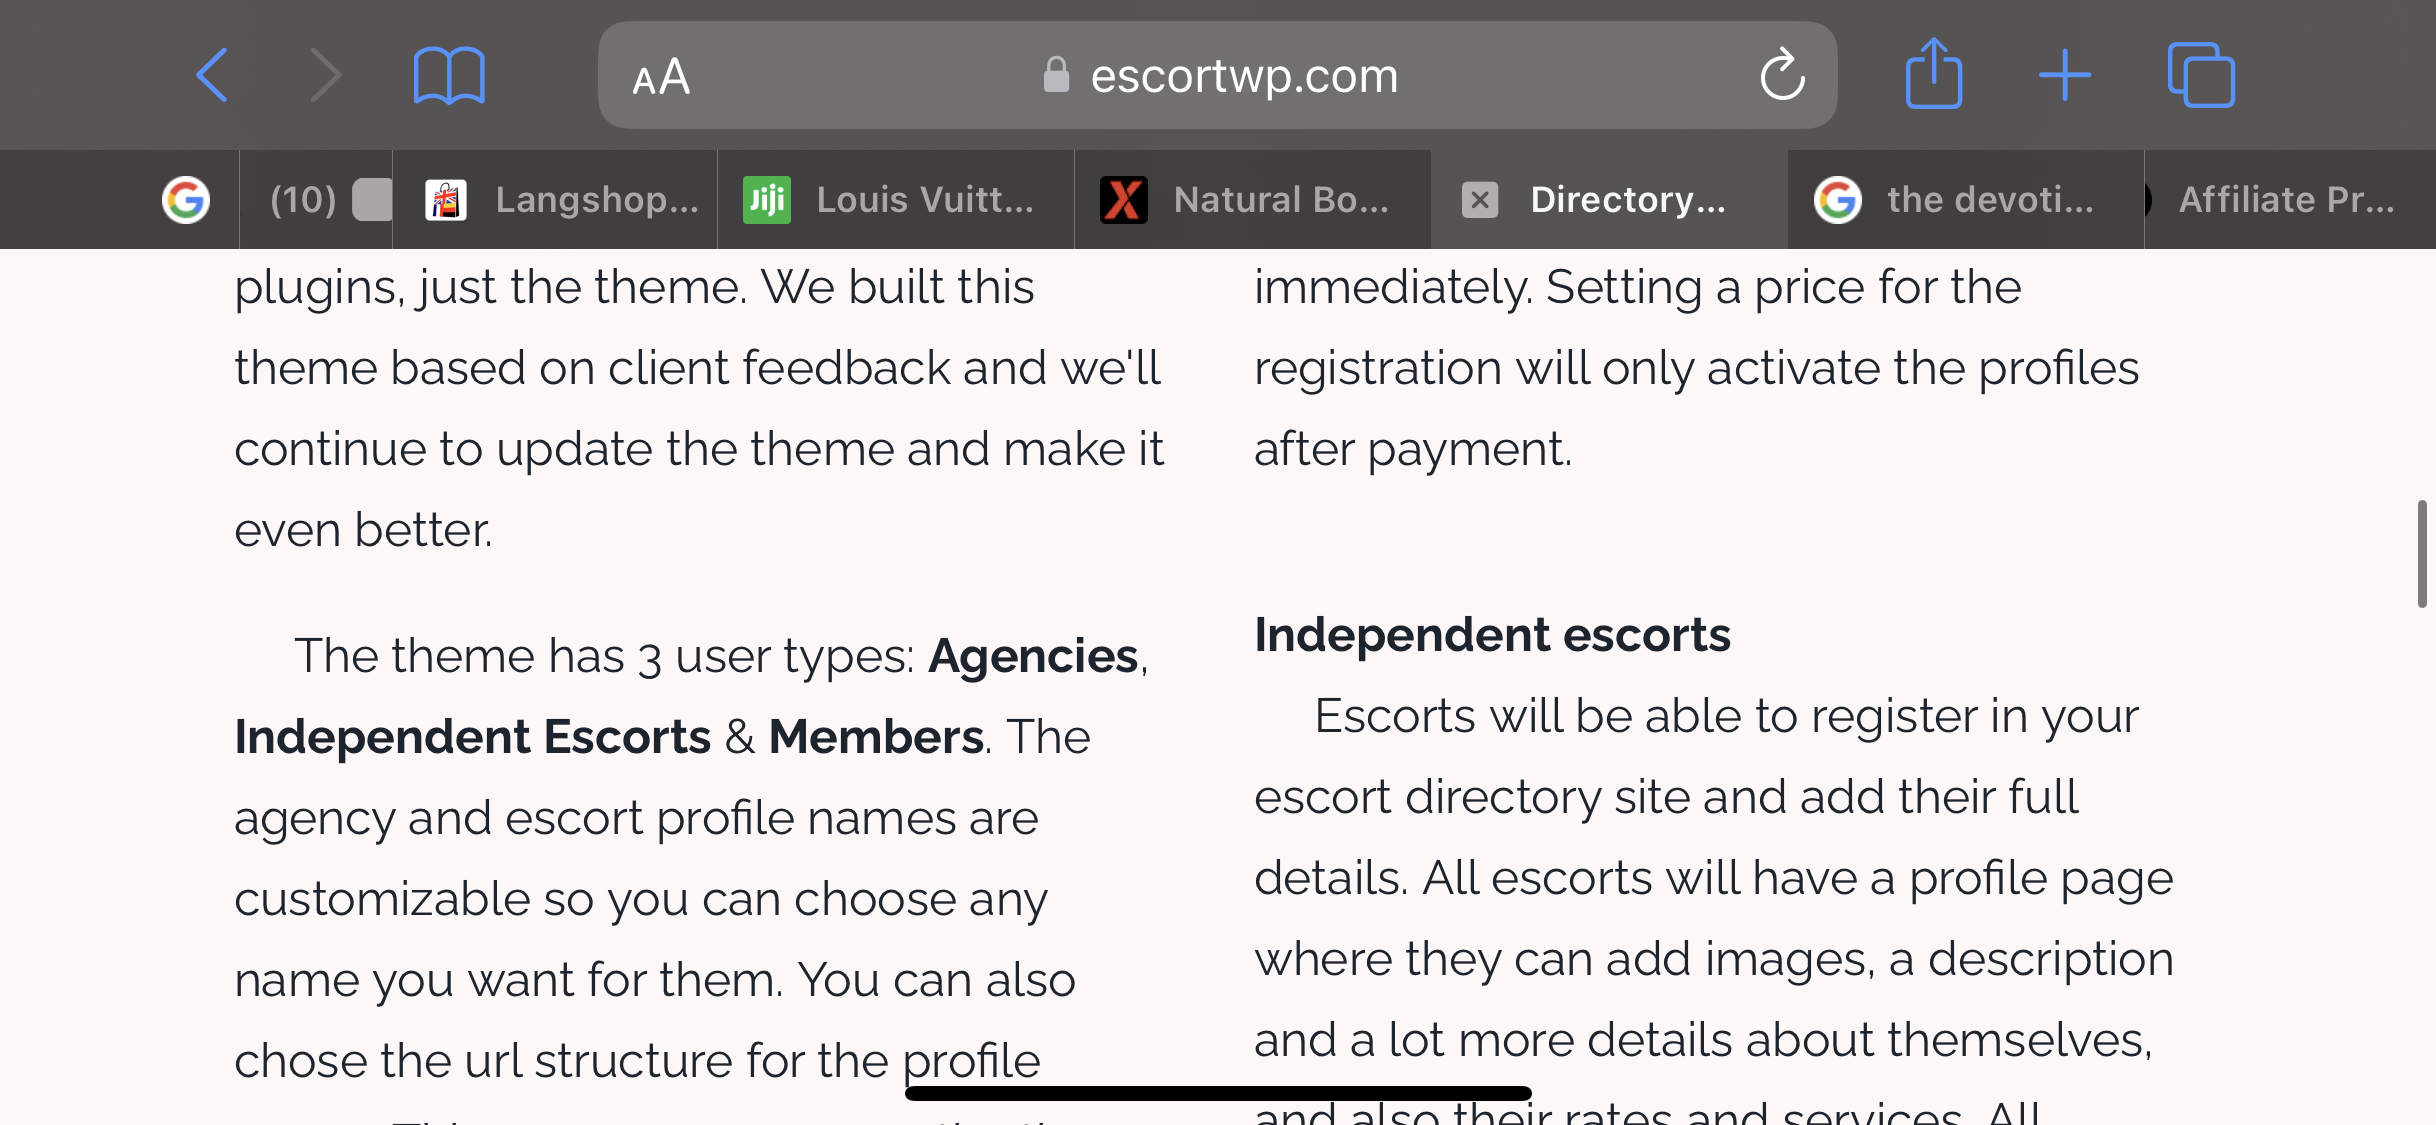Tap the escortwp.com address field
This screenshot has height=1125, width=2436.
coord(1217,75)
